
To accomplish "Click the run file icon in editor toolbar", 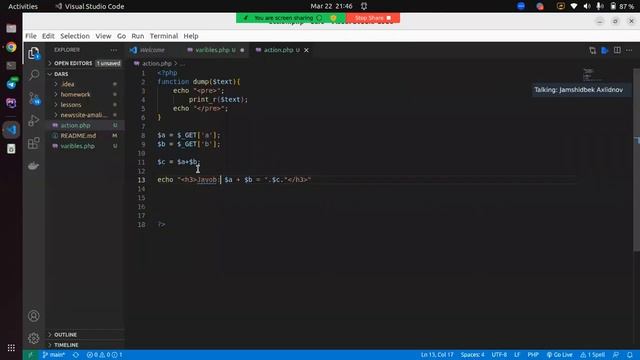I will 605,50.
